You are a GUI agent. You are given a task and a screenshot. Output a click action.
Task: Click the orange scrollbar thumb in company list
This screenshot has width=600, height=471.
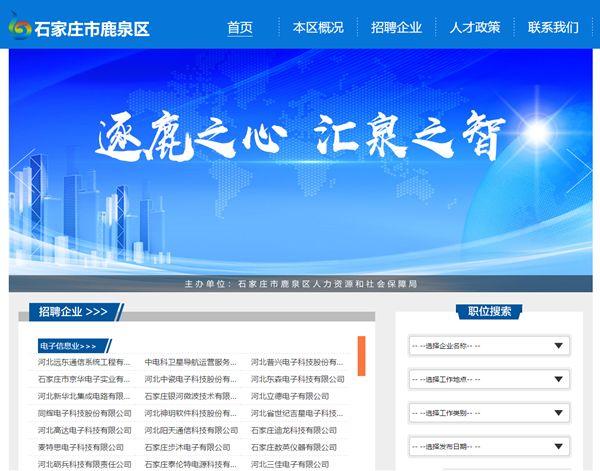point(361,356)
